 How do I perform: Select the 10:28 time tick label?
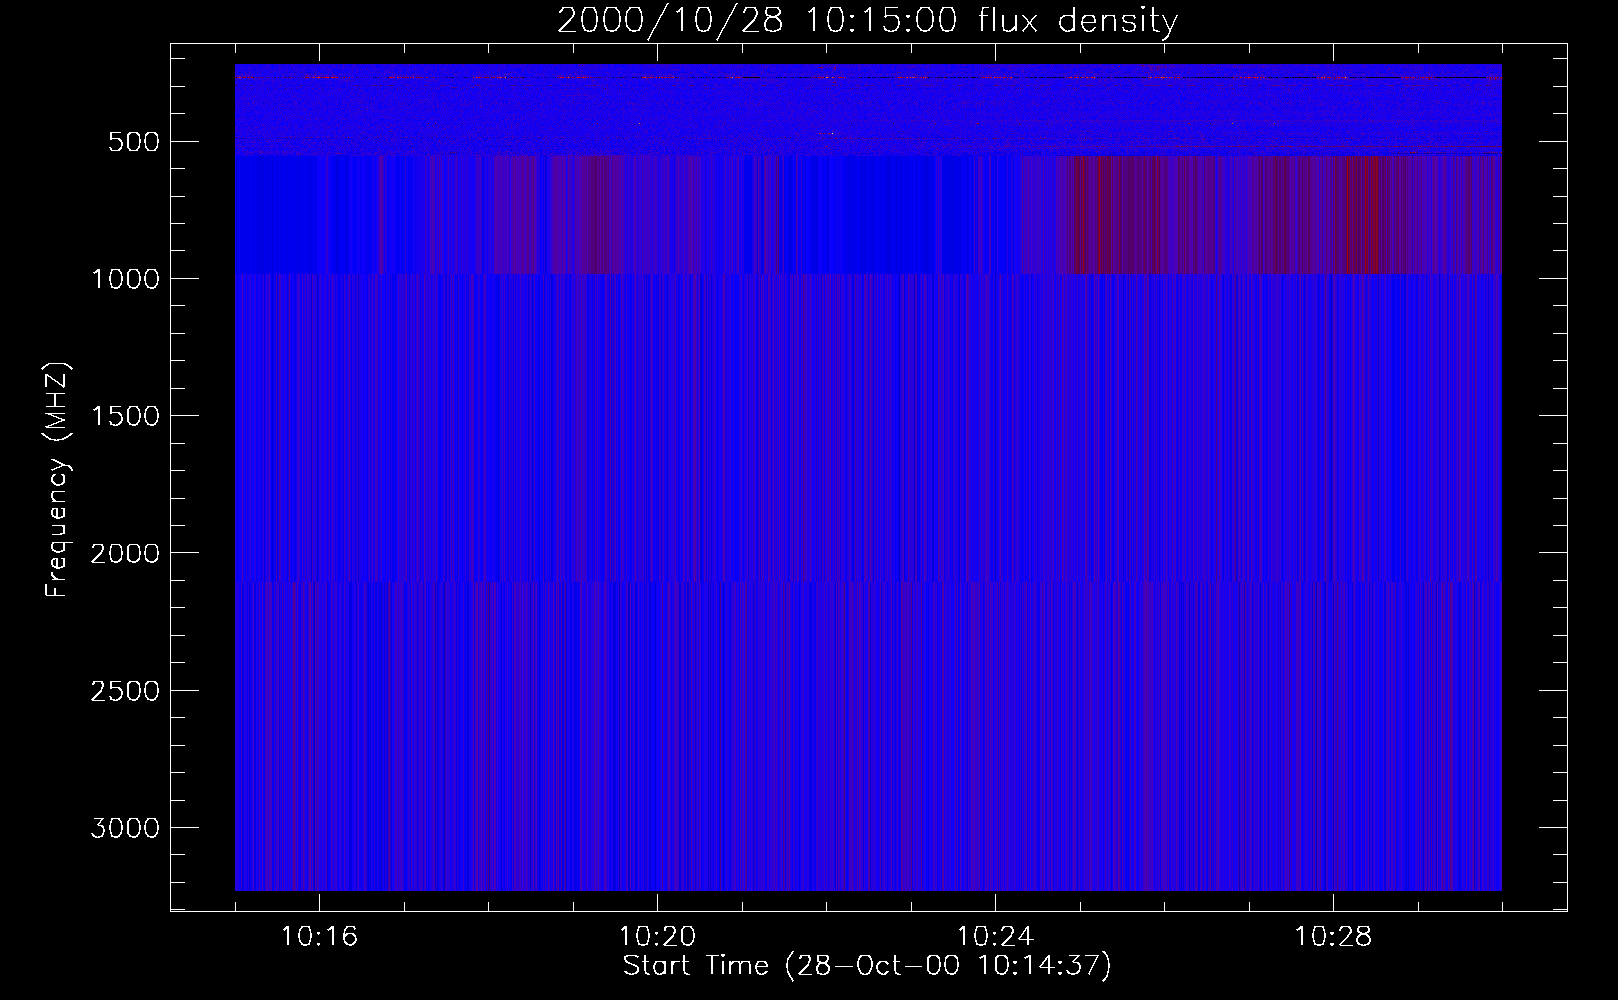1333,937
